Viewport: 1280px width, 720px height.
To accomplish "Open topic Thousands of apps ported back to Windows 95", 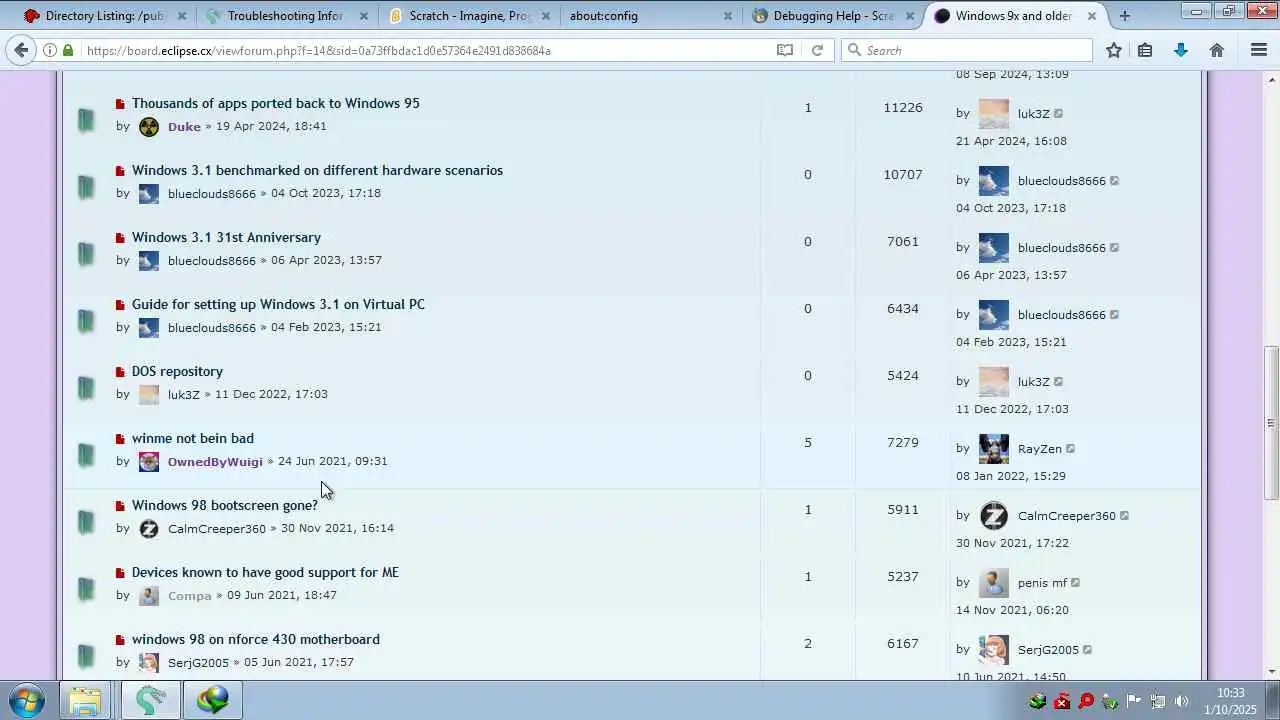I will point(275,103).
